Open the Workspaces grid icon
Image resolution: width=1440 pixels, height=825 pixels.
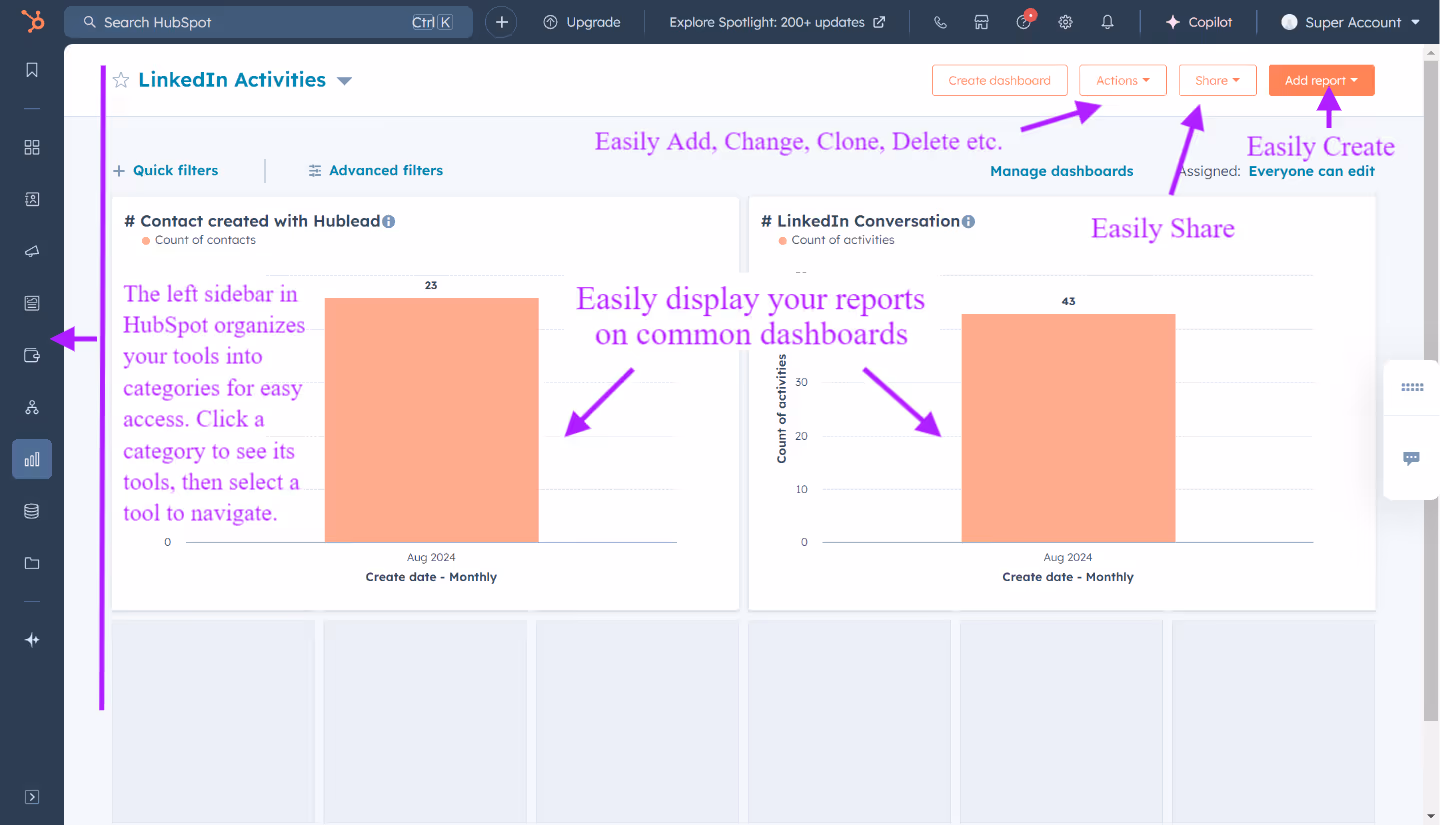(x=31, y=146)
